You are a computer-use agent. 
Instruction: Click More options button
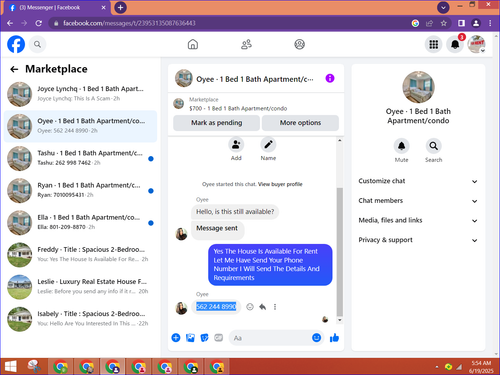point(300,123)
